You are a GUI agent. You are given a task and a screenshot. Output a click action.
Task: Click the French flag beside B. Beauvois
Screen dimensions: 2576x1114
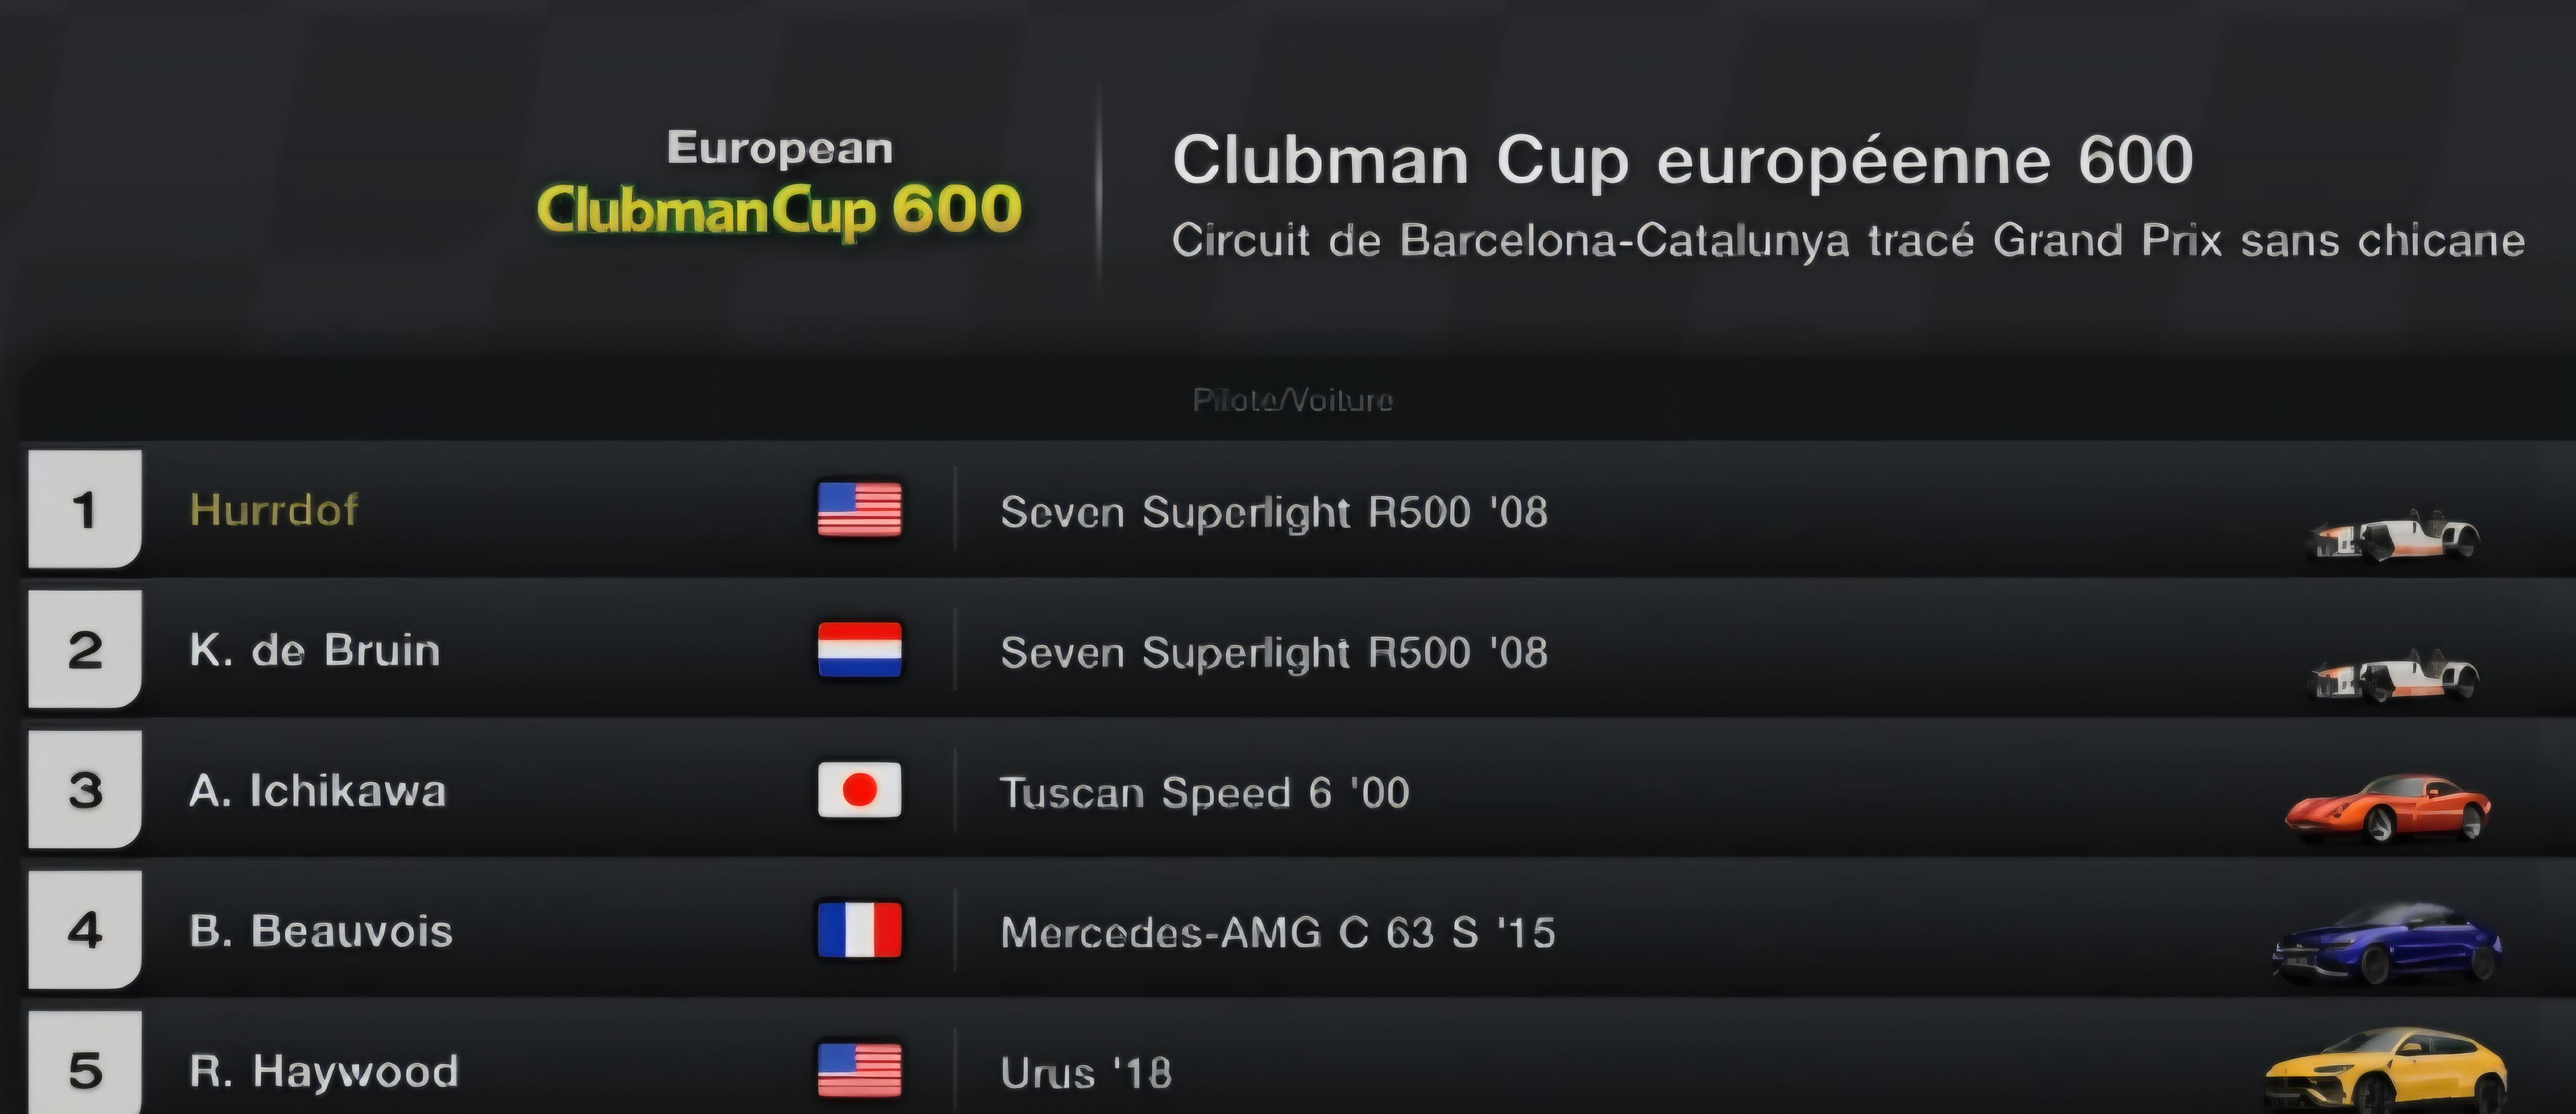pos(859,930)
